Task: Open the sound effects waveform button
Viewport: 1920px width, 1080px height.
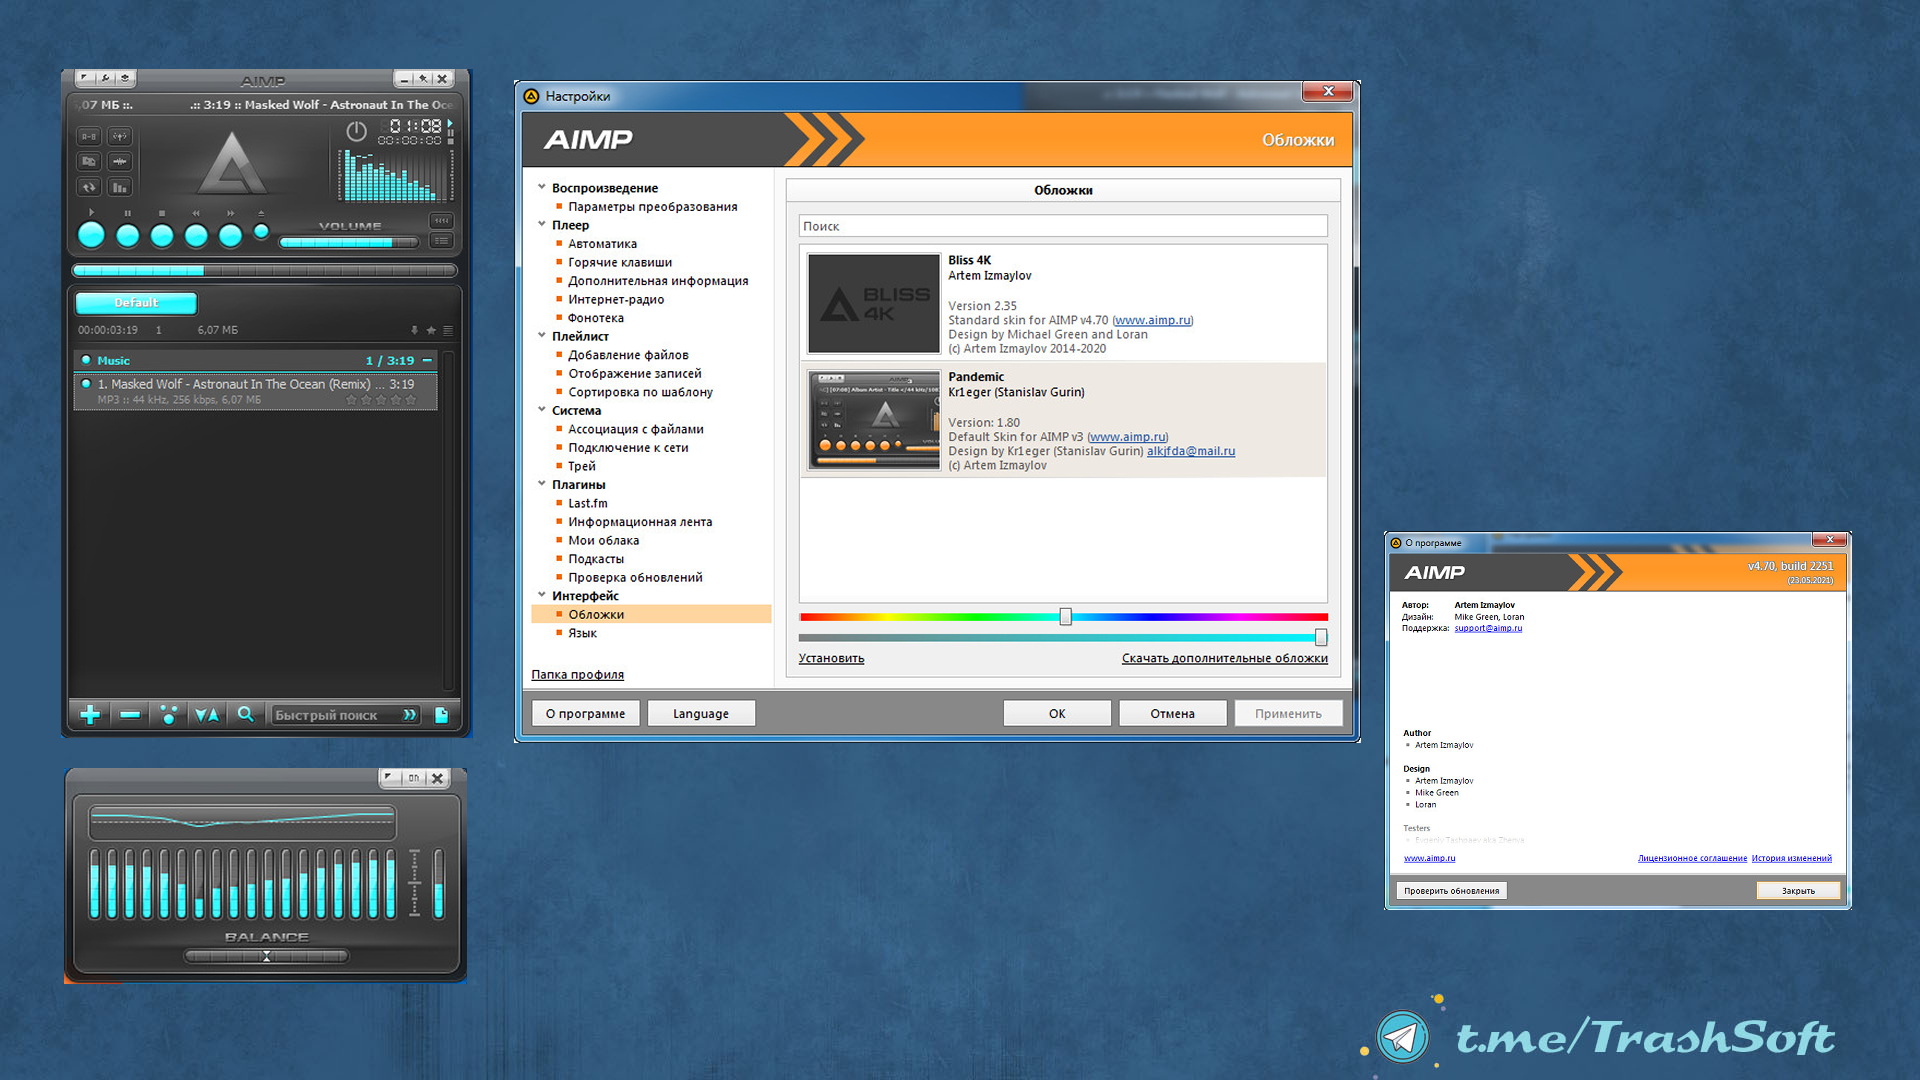Action: click(120, 161)
